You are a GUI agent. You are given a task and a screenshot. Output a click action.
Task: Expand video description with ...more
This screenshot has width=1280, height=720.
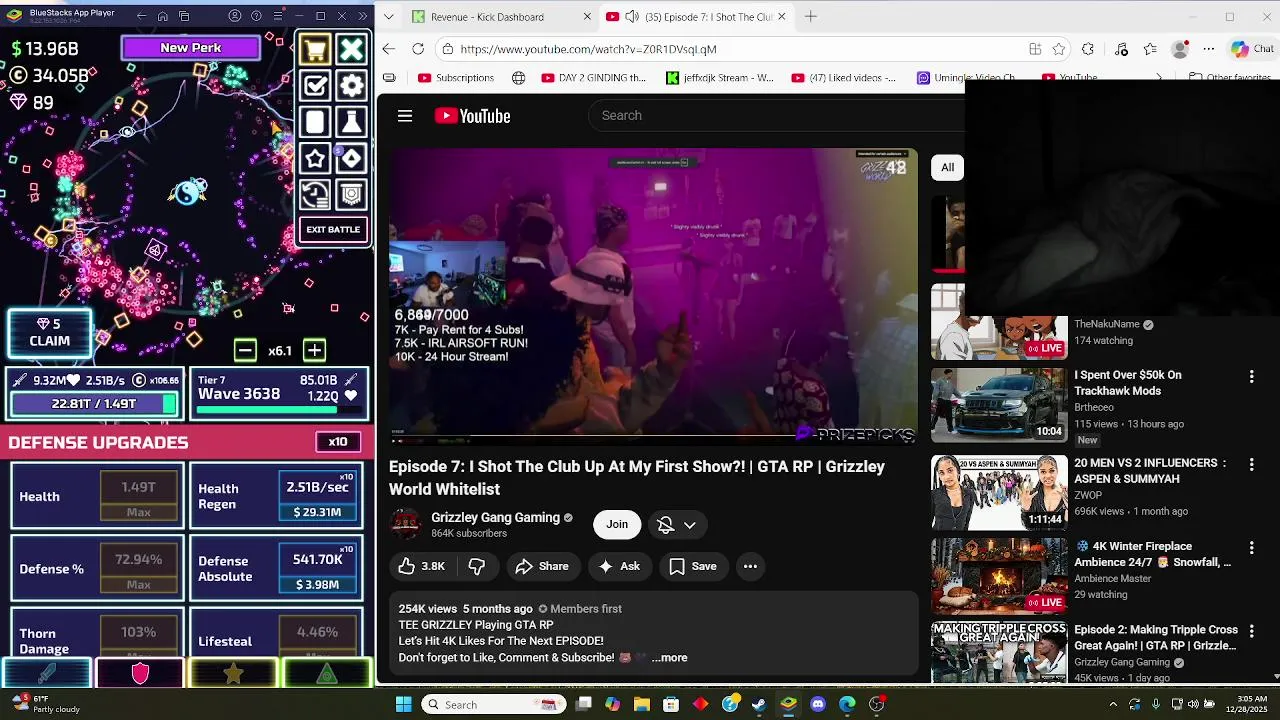[669, 658]
